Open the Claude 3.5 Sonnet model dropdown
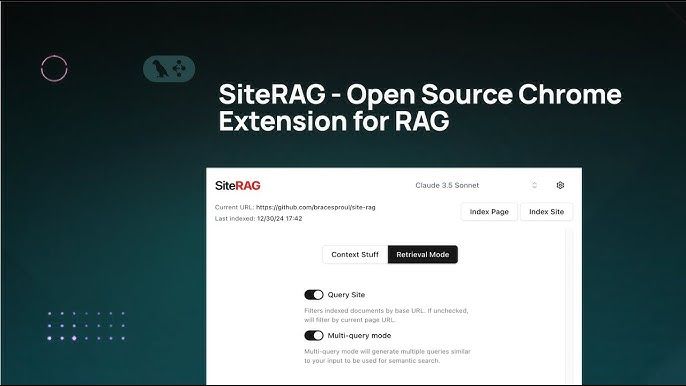The width and height of the screenshot is (686, 386). (476, 185)
